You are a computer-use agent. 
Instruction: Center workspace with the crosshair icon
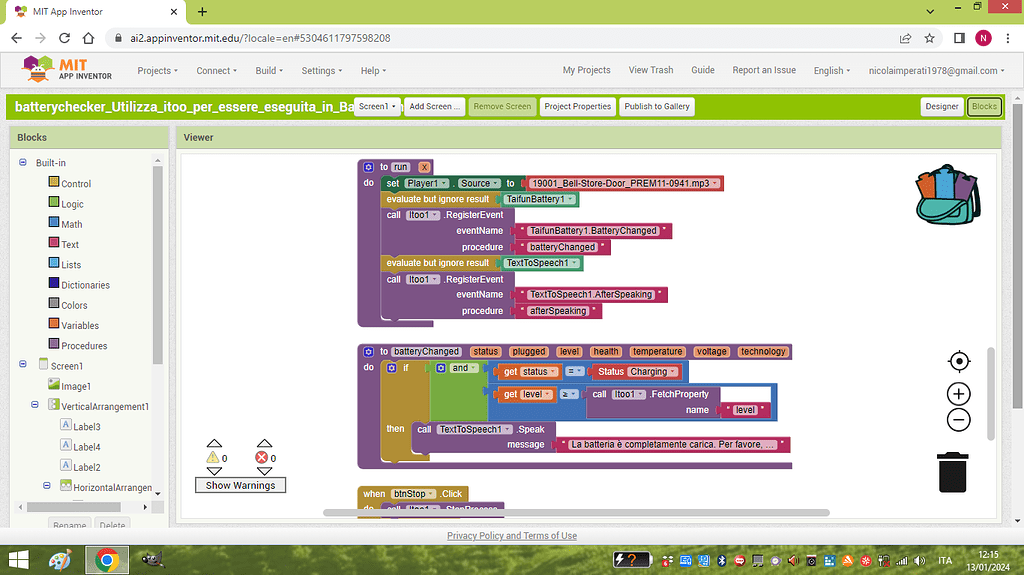click(x=958, y=361)
